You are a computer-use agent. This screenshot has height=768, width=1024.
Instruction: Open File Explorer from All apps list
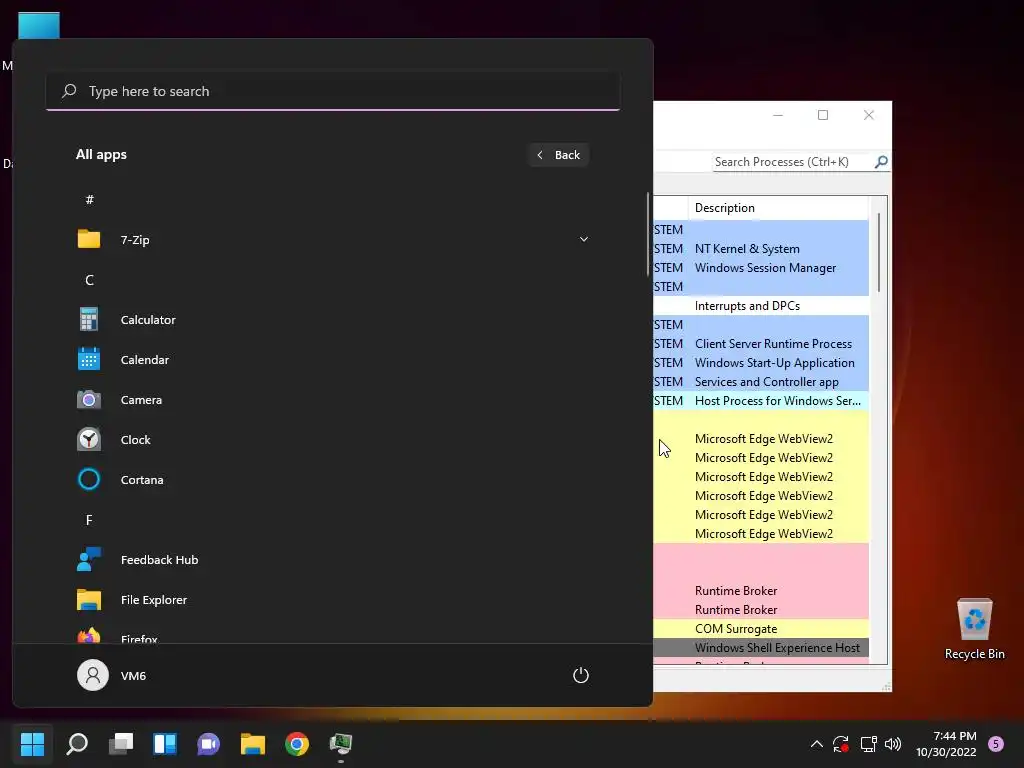pyautogui.click(x=332, y=600)
